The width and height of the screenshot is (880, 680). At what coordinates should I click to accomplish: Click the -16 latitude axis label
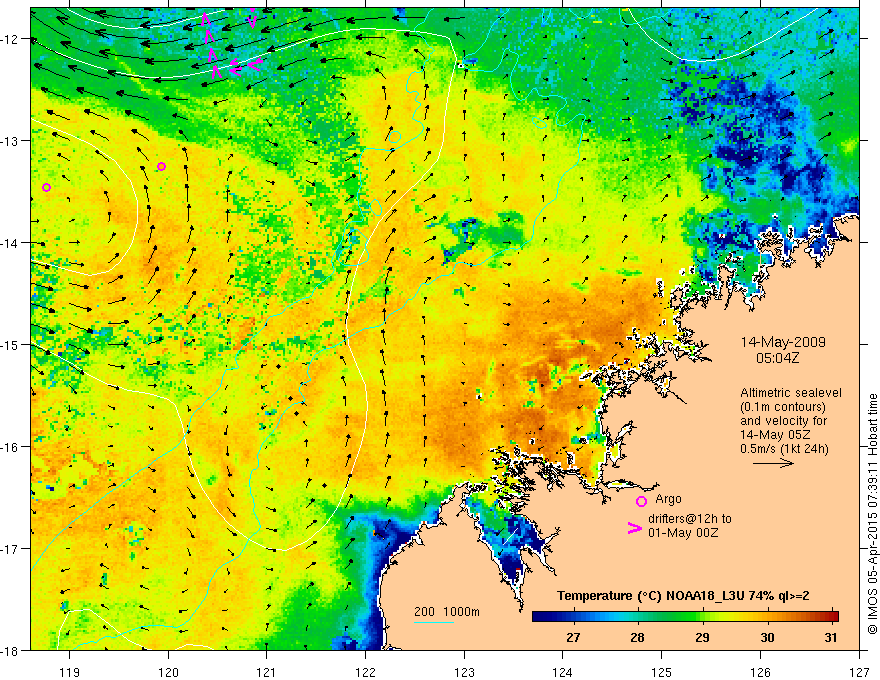pos(11,447)
